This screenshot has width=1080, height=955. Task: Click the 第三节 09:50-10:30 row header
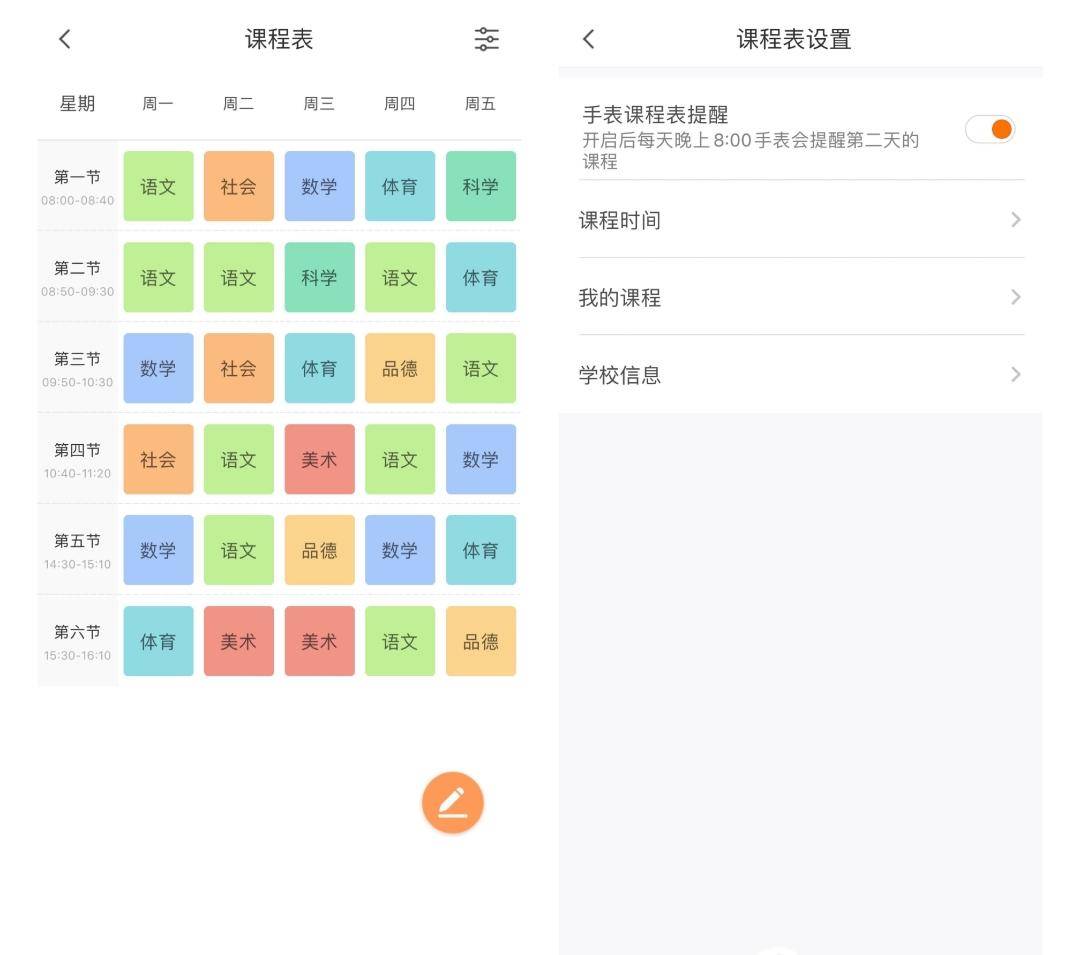point(78,368)
